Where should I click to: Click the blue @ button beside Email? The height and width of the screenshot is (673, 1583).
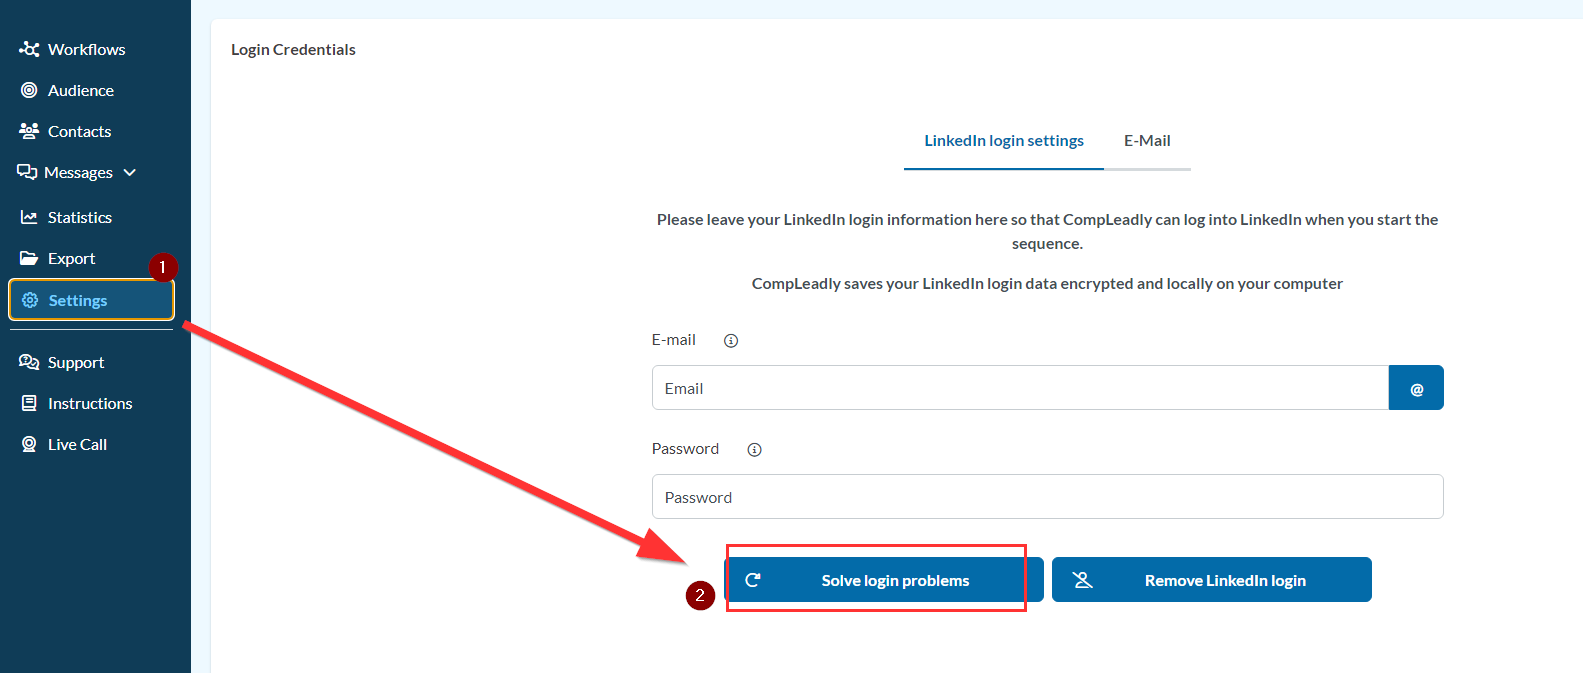click(x=1416, y=388)
